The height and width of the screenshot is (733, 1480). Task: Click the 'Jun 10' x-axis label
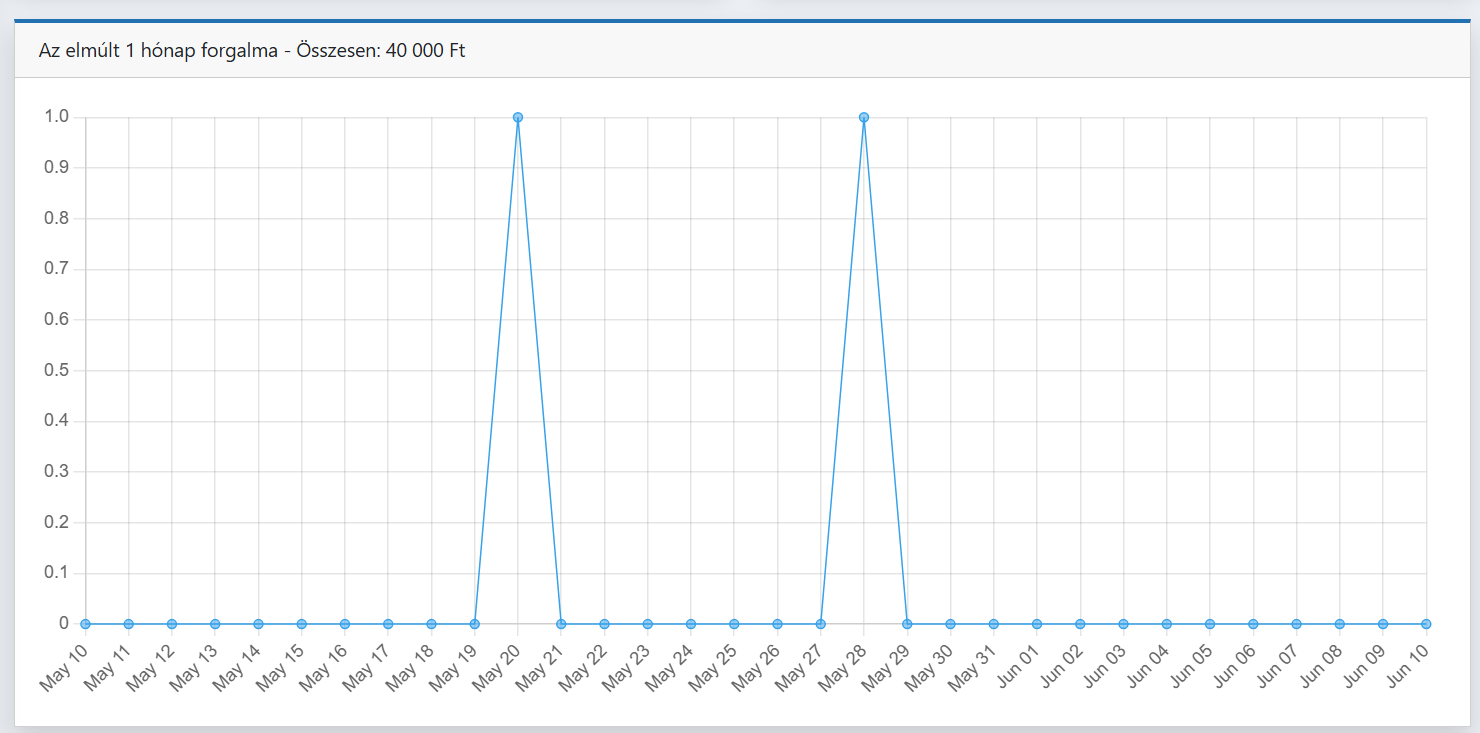1407,665
